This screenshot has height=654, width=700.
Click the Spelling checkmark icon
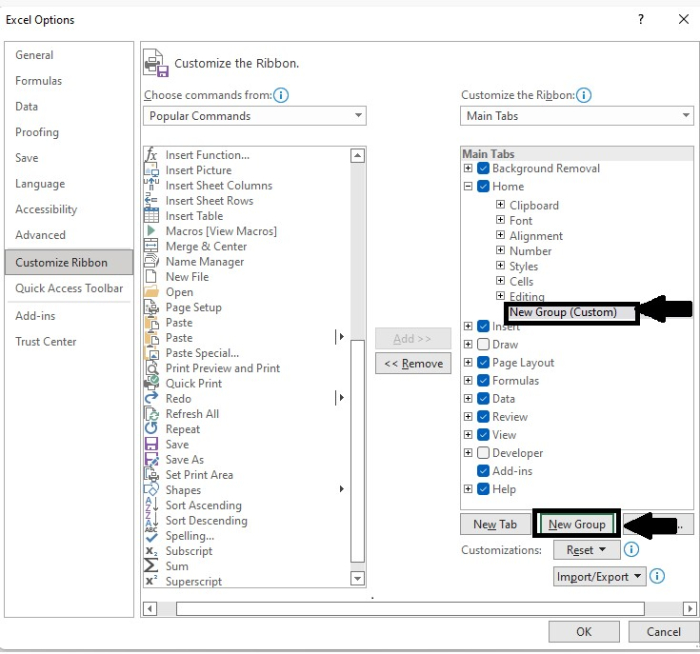pos(151,535)
